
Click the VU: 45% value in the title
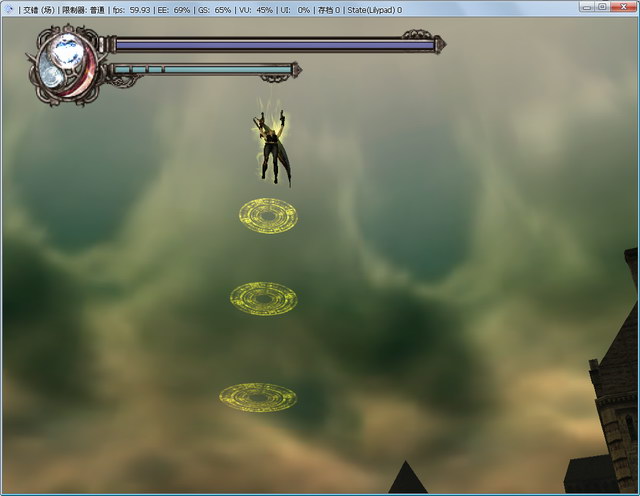click(x=256, y=10)
